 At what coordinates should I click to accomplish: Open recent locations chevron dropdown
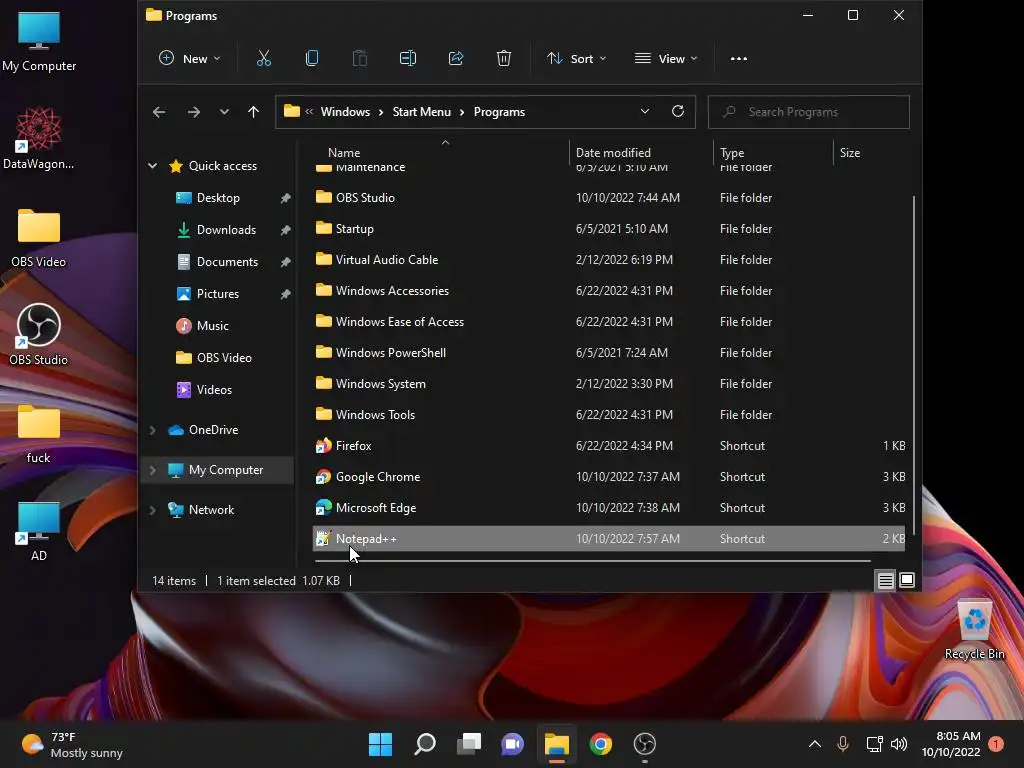click(224, 112)
